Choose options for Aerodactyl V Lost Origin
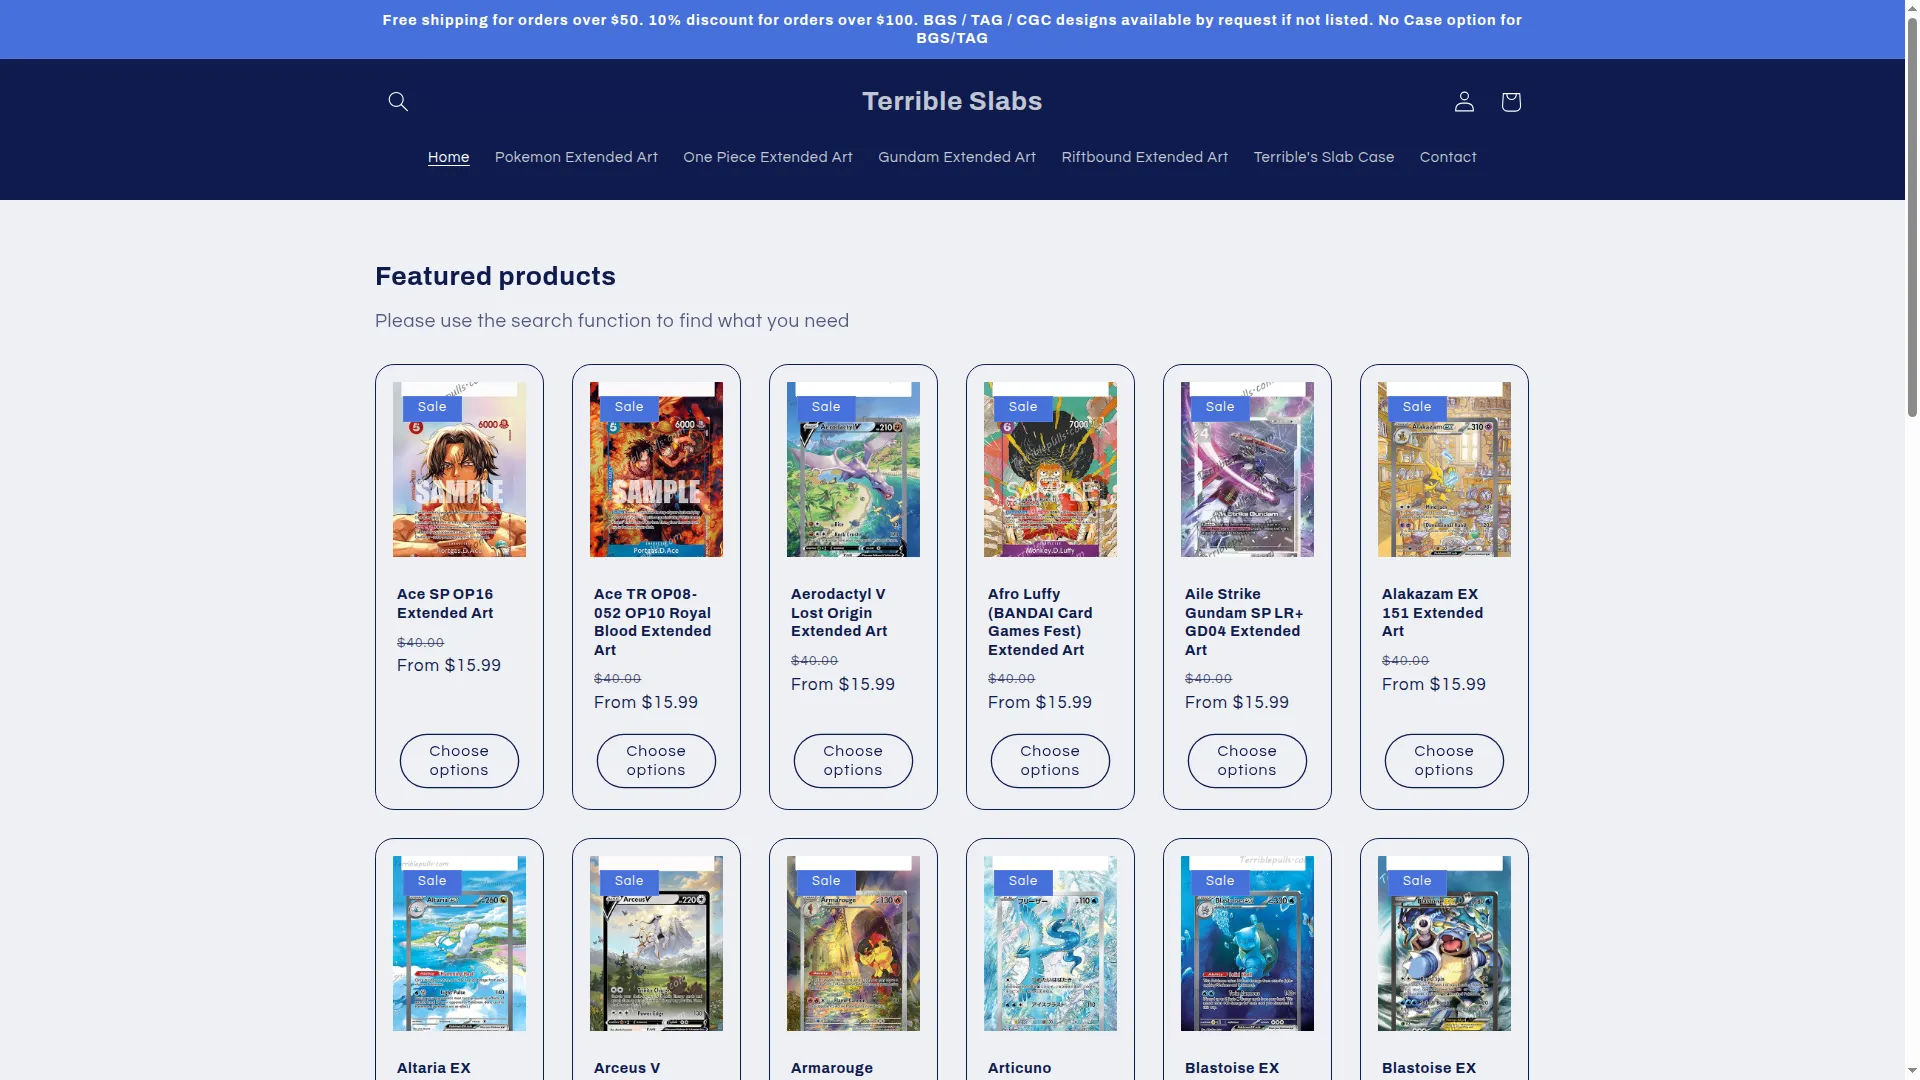 click(853, 761)
